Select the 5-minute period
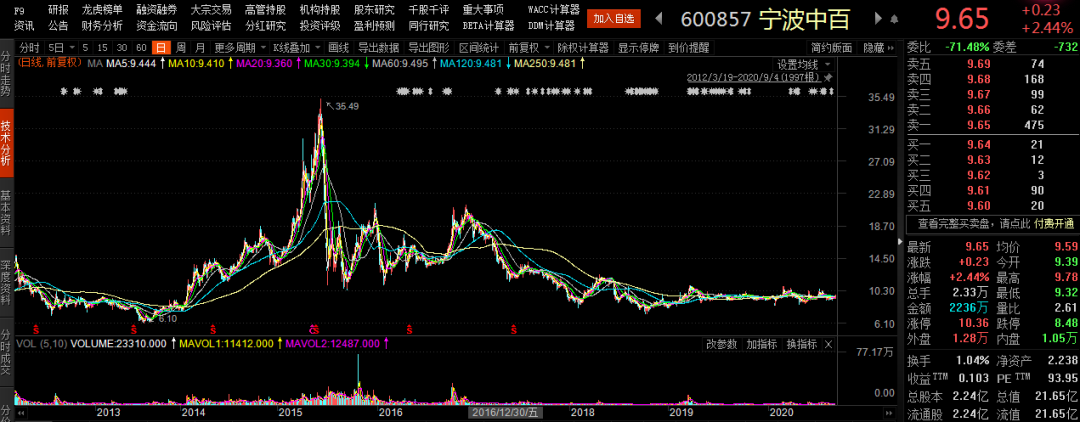The height and width of the screenshot is (422, 1080). click(x=85, y=48)
